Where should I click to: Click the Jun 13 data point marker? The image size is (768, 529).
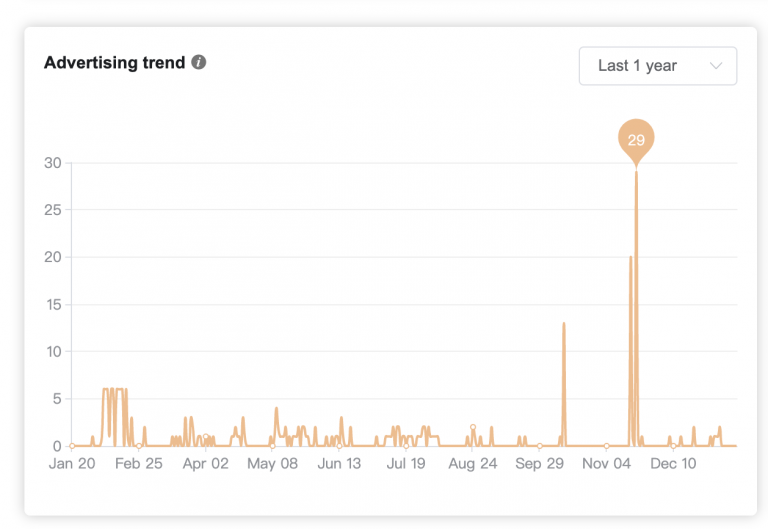pos(339,446)
